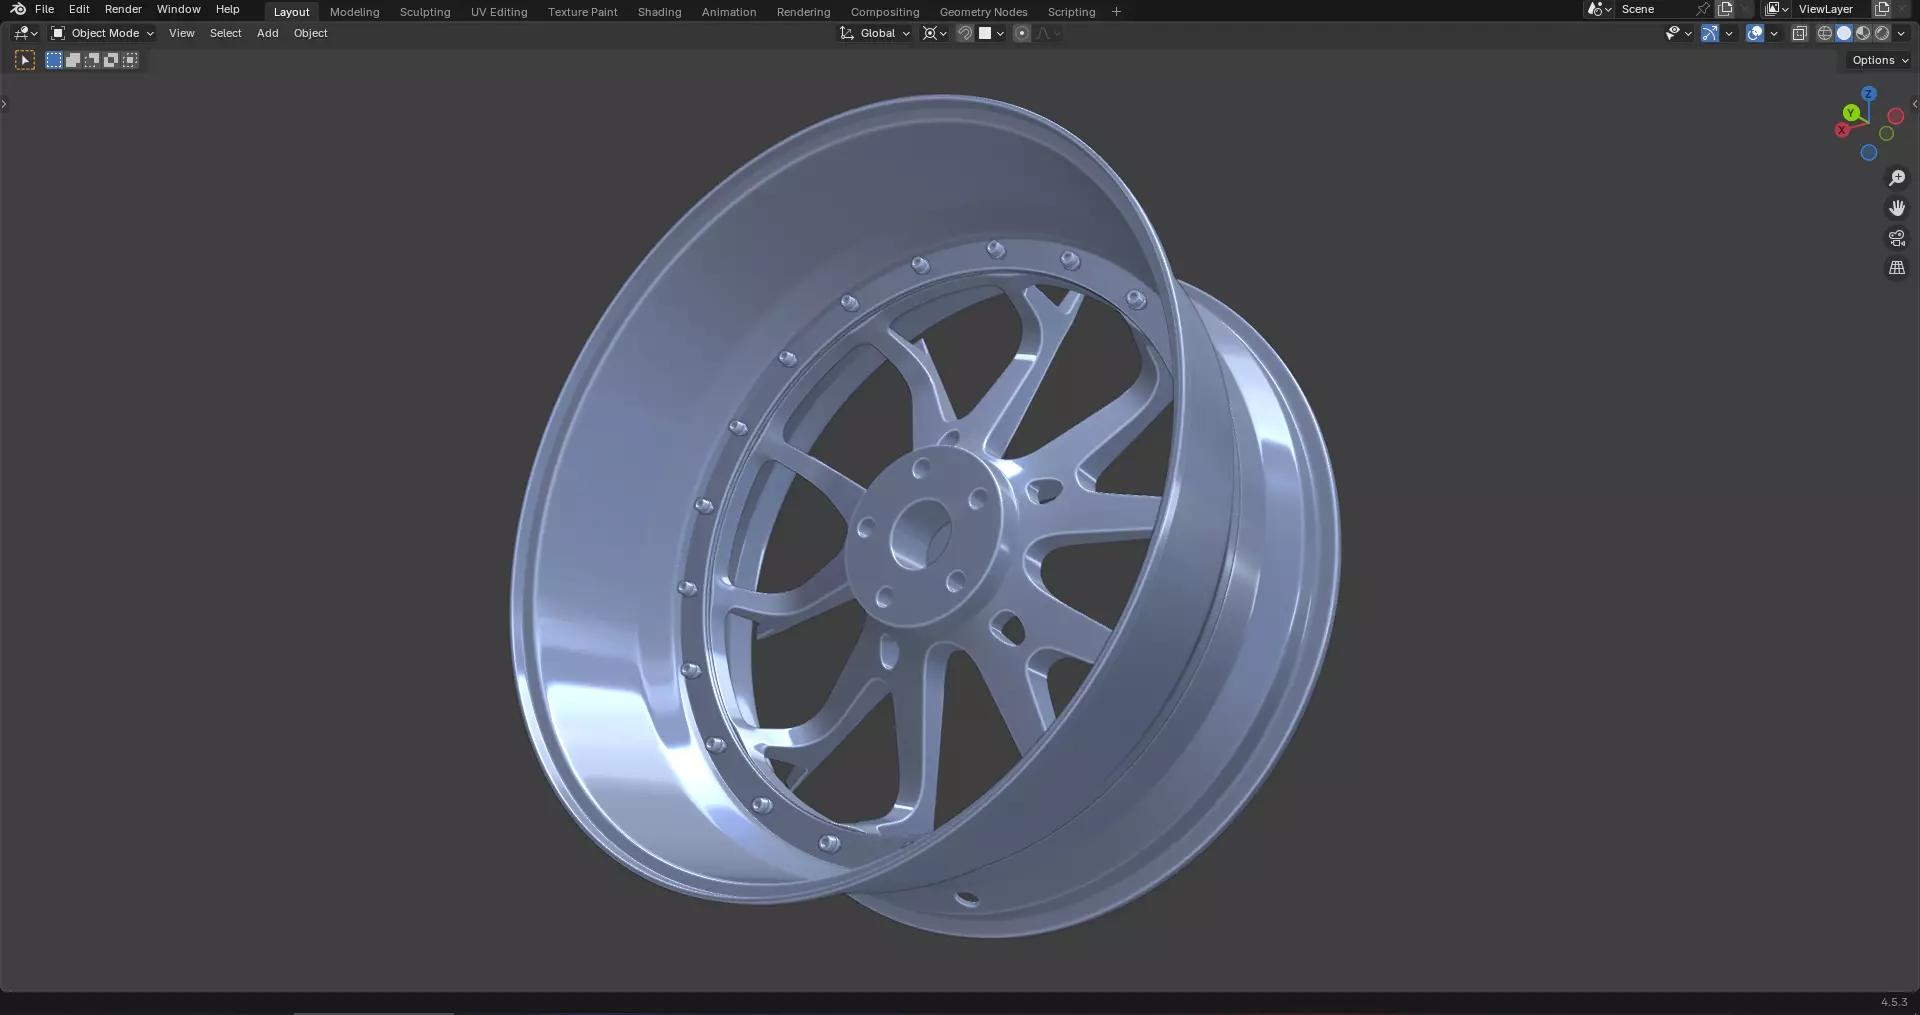Open the transform pivot point dropdown
Screen dimensions: 1920x1015
pos(935,33)
